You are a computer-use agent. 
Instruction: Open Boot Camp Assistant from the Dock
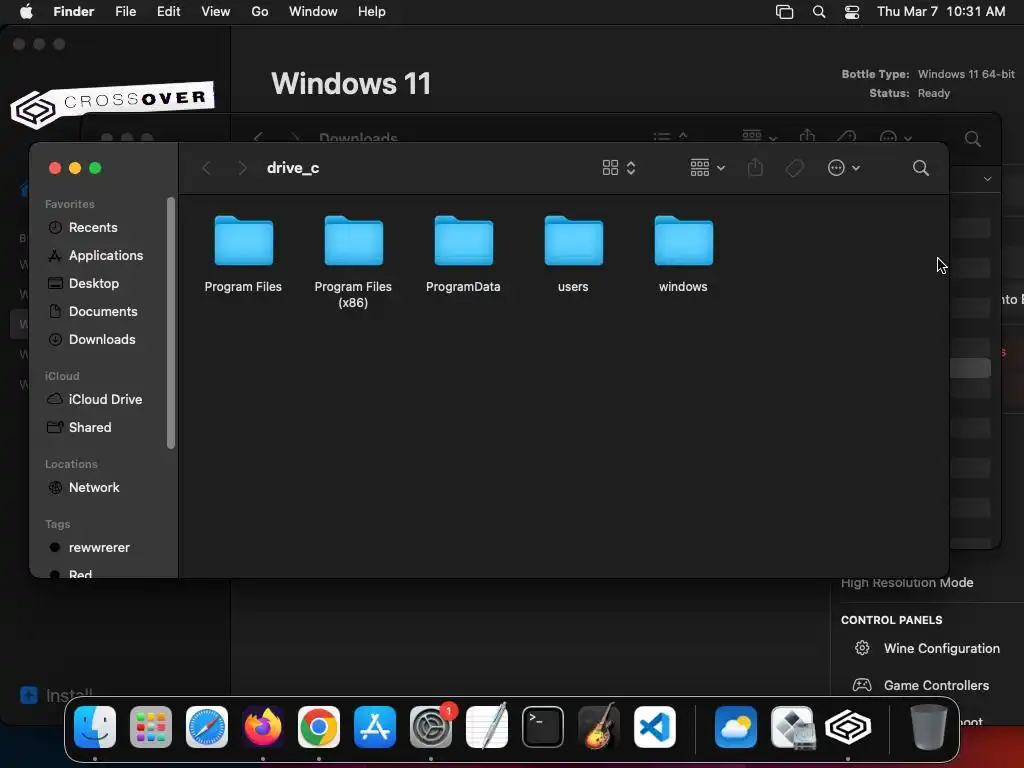click(x=792, y=727)
